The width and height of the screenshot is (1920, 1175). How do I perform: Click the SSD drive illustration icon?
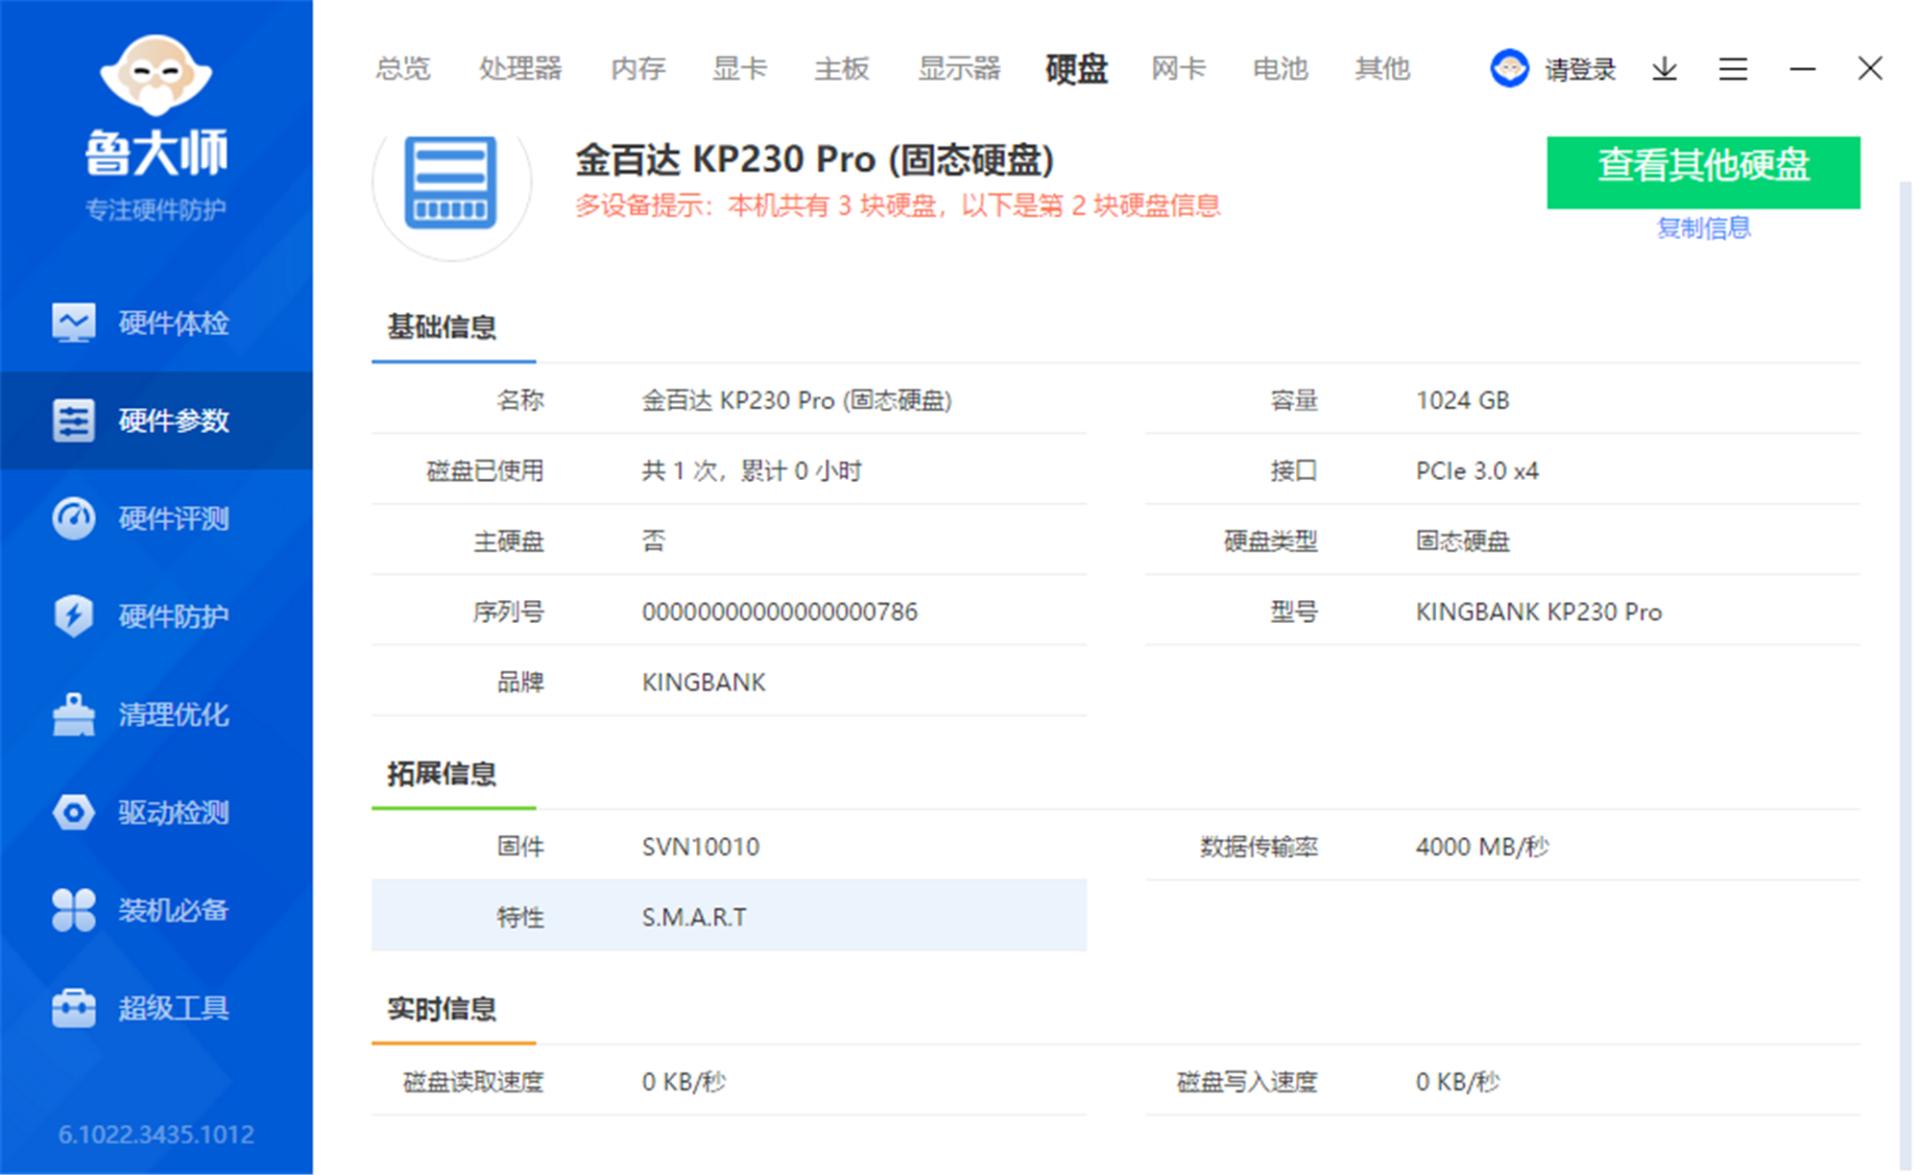tap(453, 182)
